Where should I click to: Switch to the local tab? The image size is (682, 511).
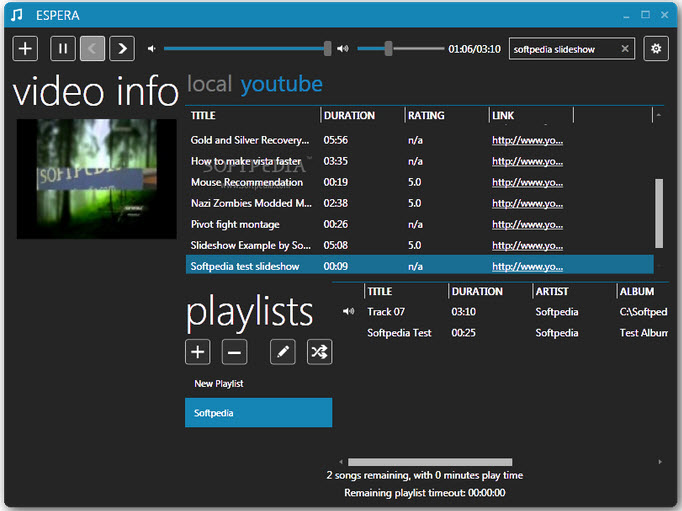coord(210,84)
